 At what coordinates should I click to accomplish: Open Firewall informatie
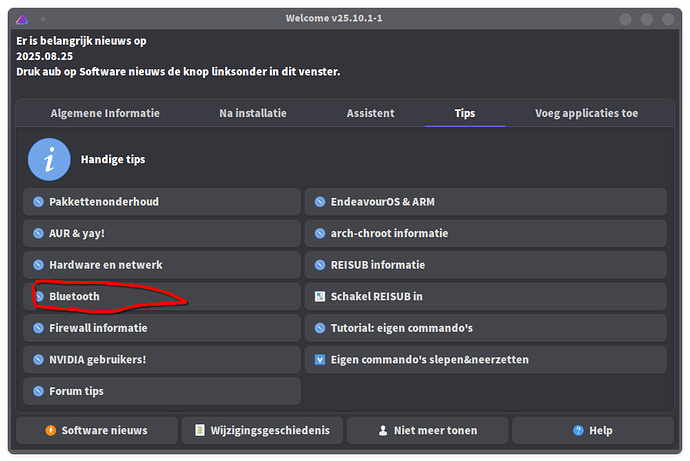(x=162, y=328)
